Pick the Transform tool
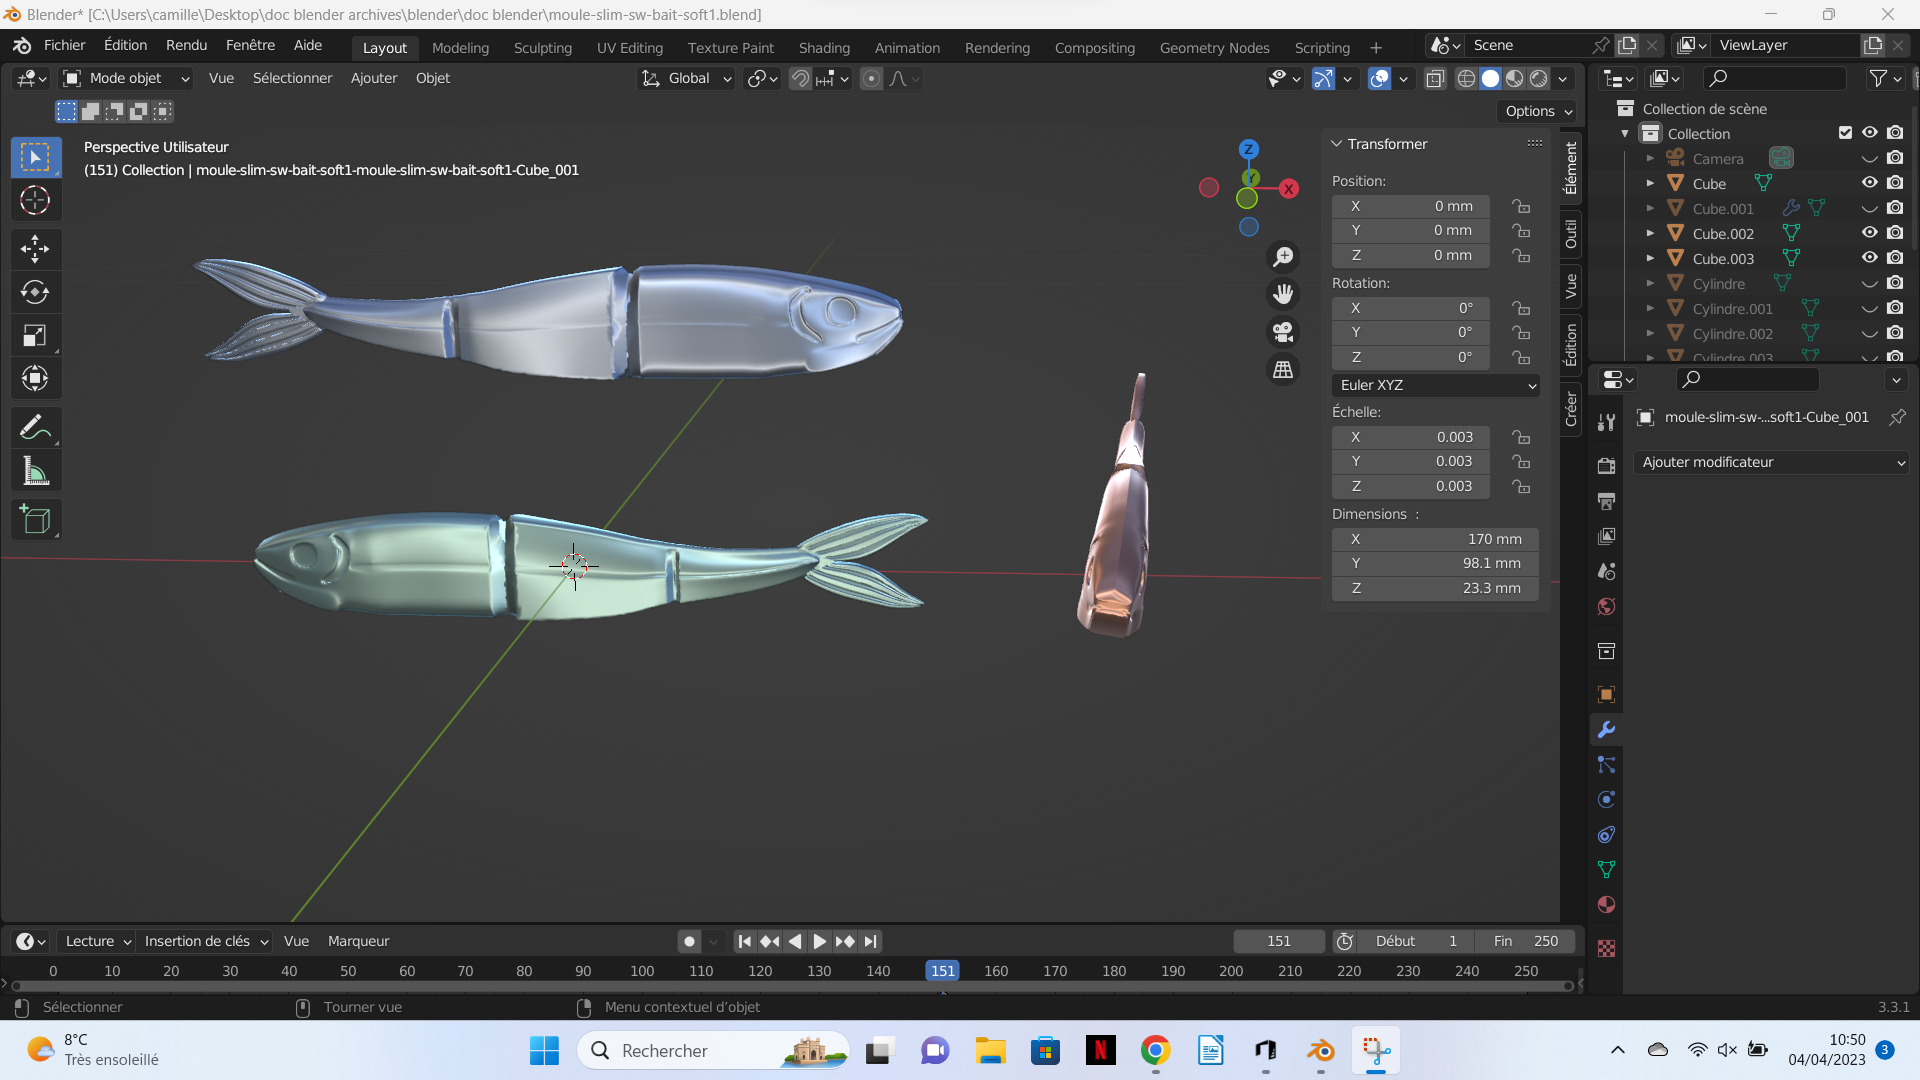1920x1080 pixels. click(35, 378)
